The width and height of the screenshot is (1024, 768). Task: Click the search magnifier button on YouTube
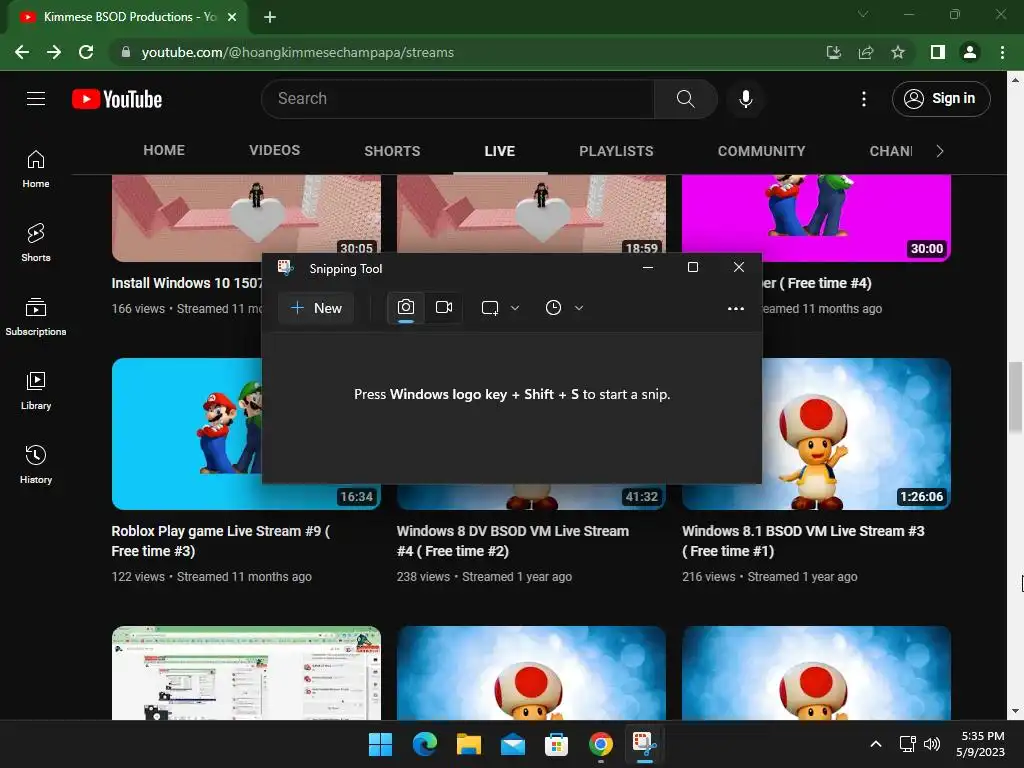coord(685,99)
